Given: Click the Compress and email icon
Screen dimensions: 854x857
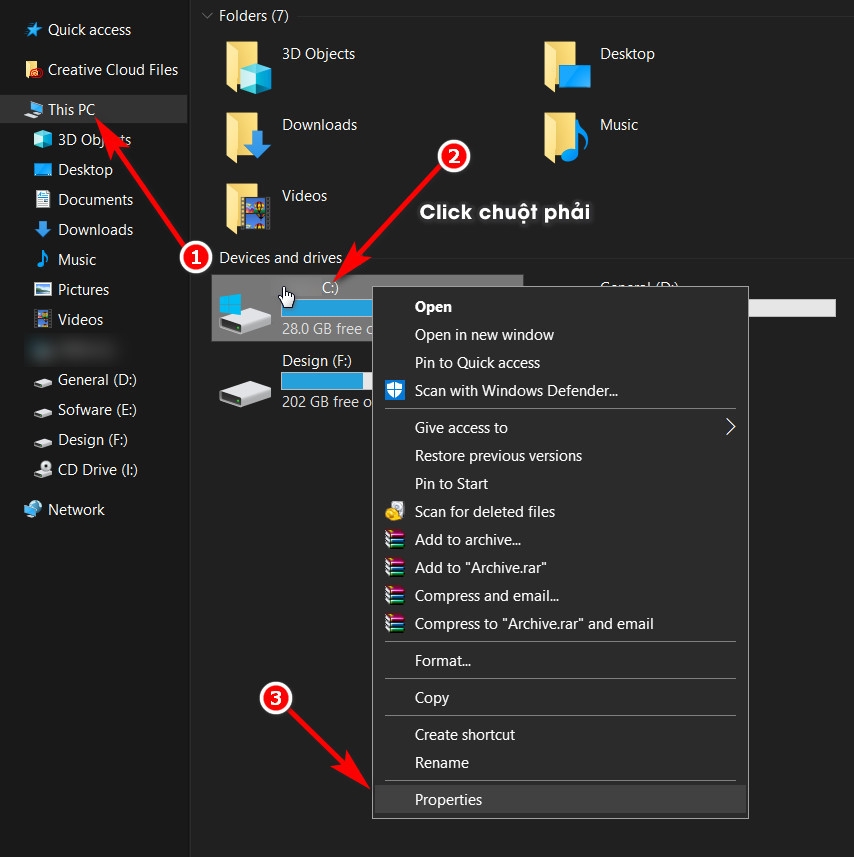Looking at the screenshot, I should 394,595.
